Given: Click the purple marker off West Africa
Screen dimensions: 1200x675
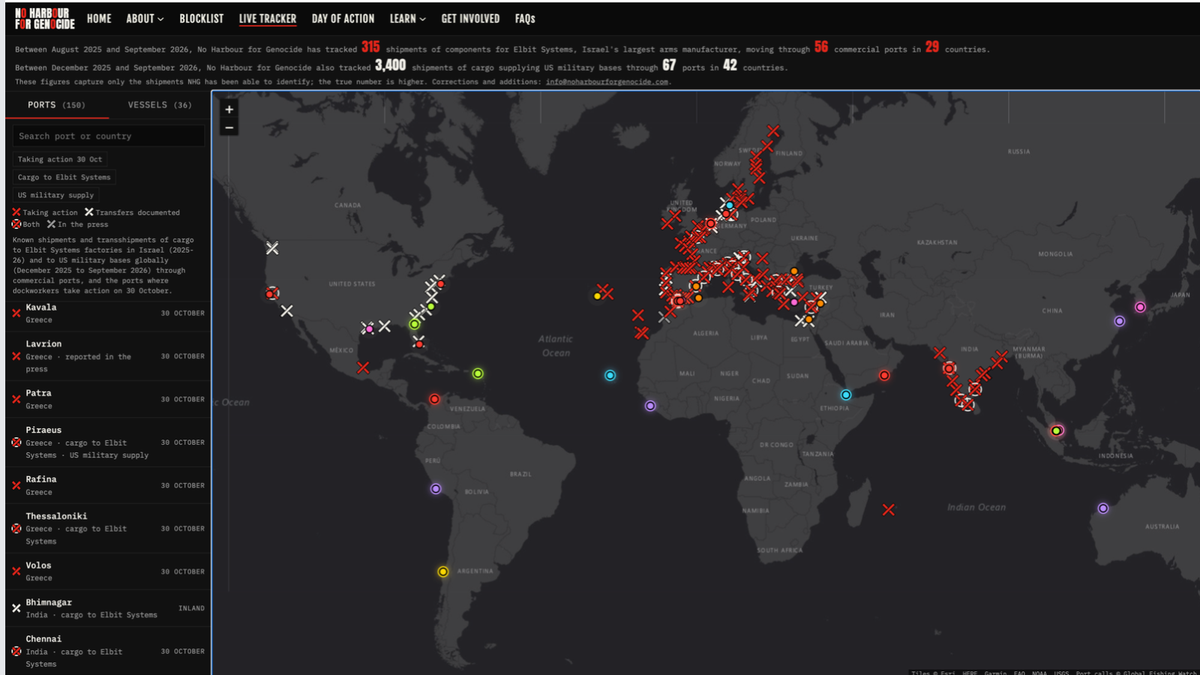Looking at the screenshot, I should click(x=650, y=405).
